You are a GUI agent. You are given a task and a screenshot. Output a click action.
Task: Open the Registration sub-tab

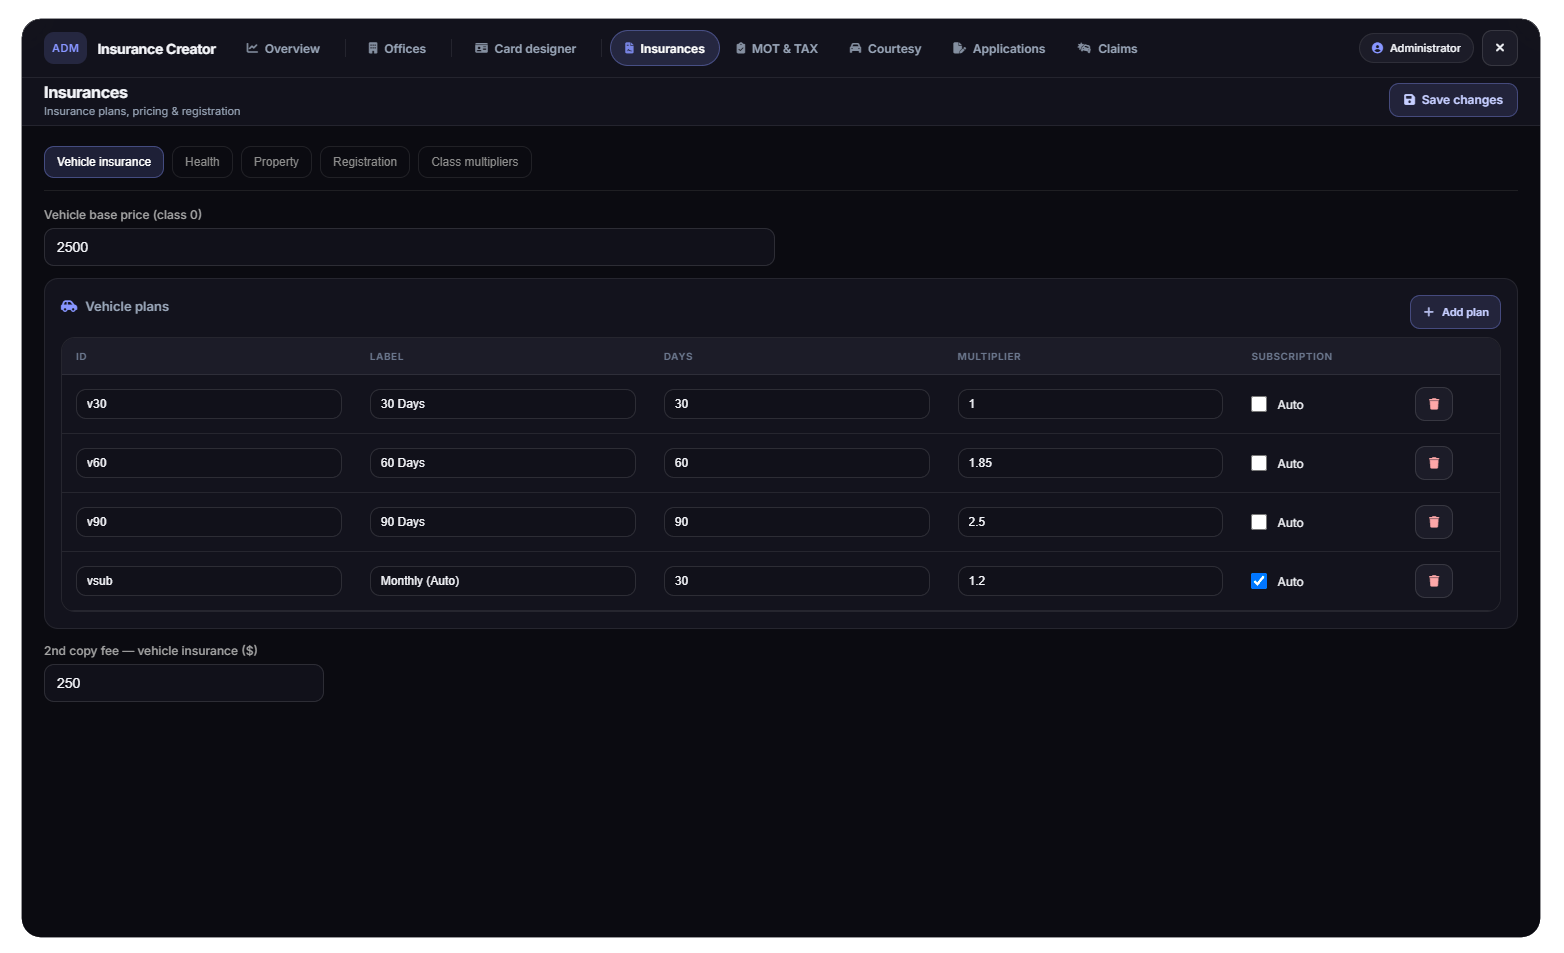click(365, 162)
